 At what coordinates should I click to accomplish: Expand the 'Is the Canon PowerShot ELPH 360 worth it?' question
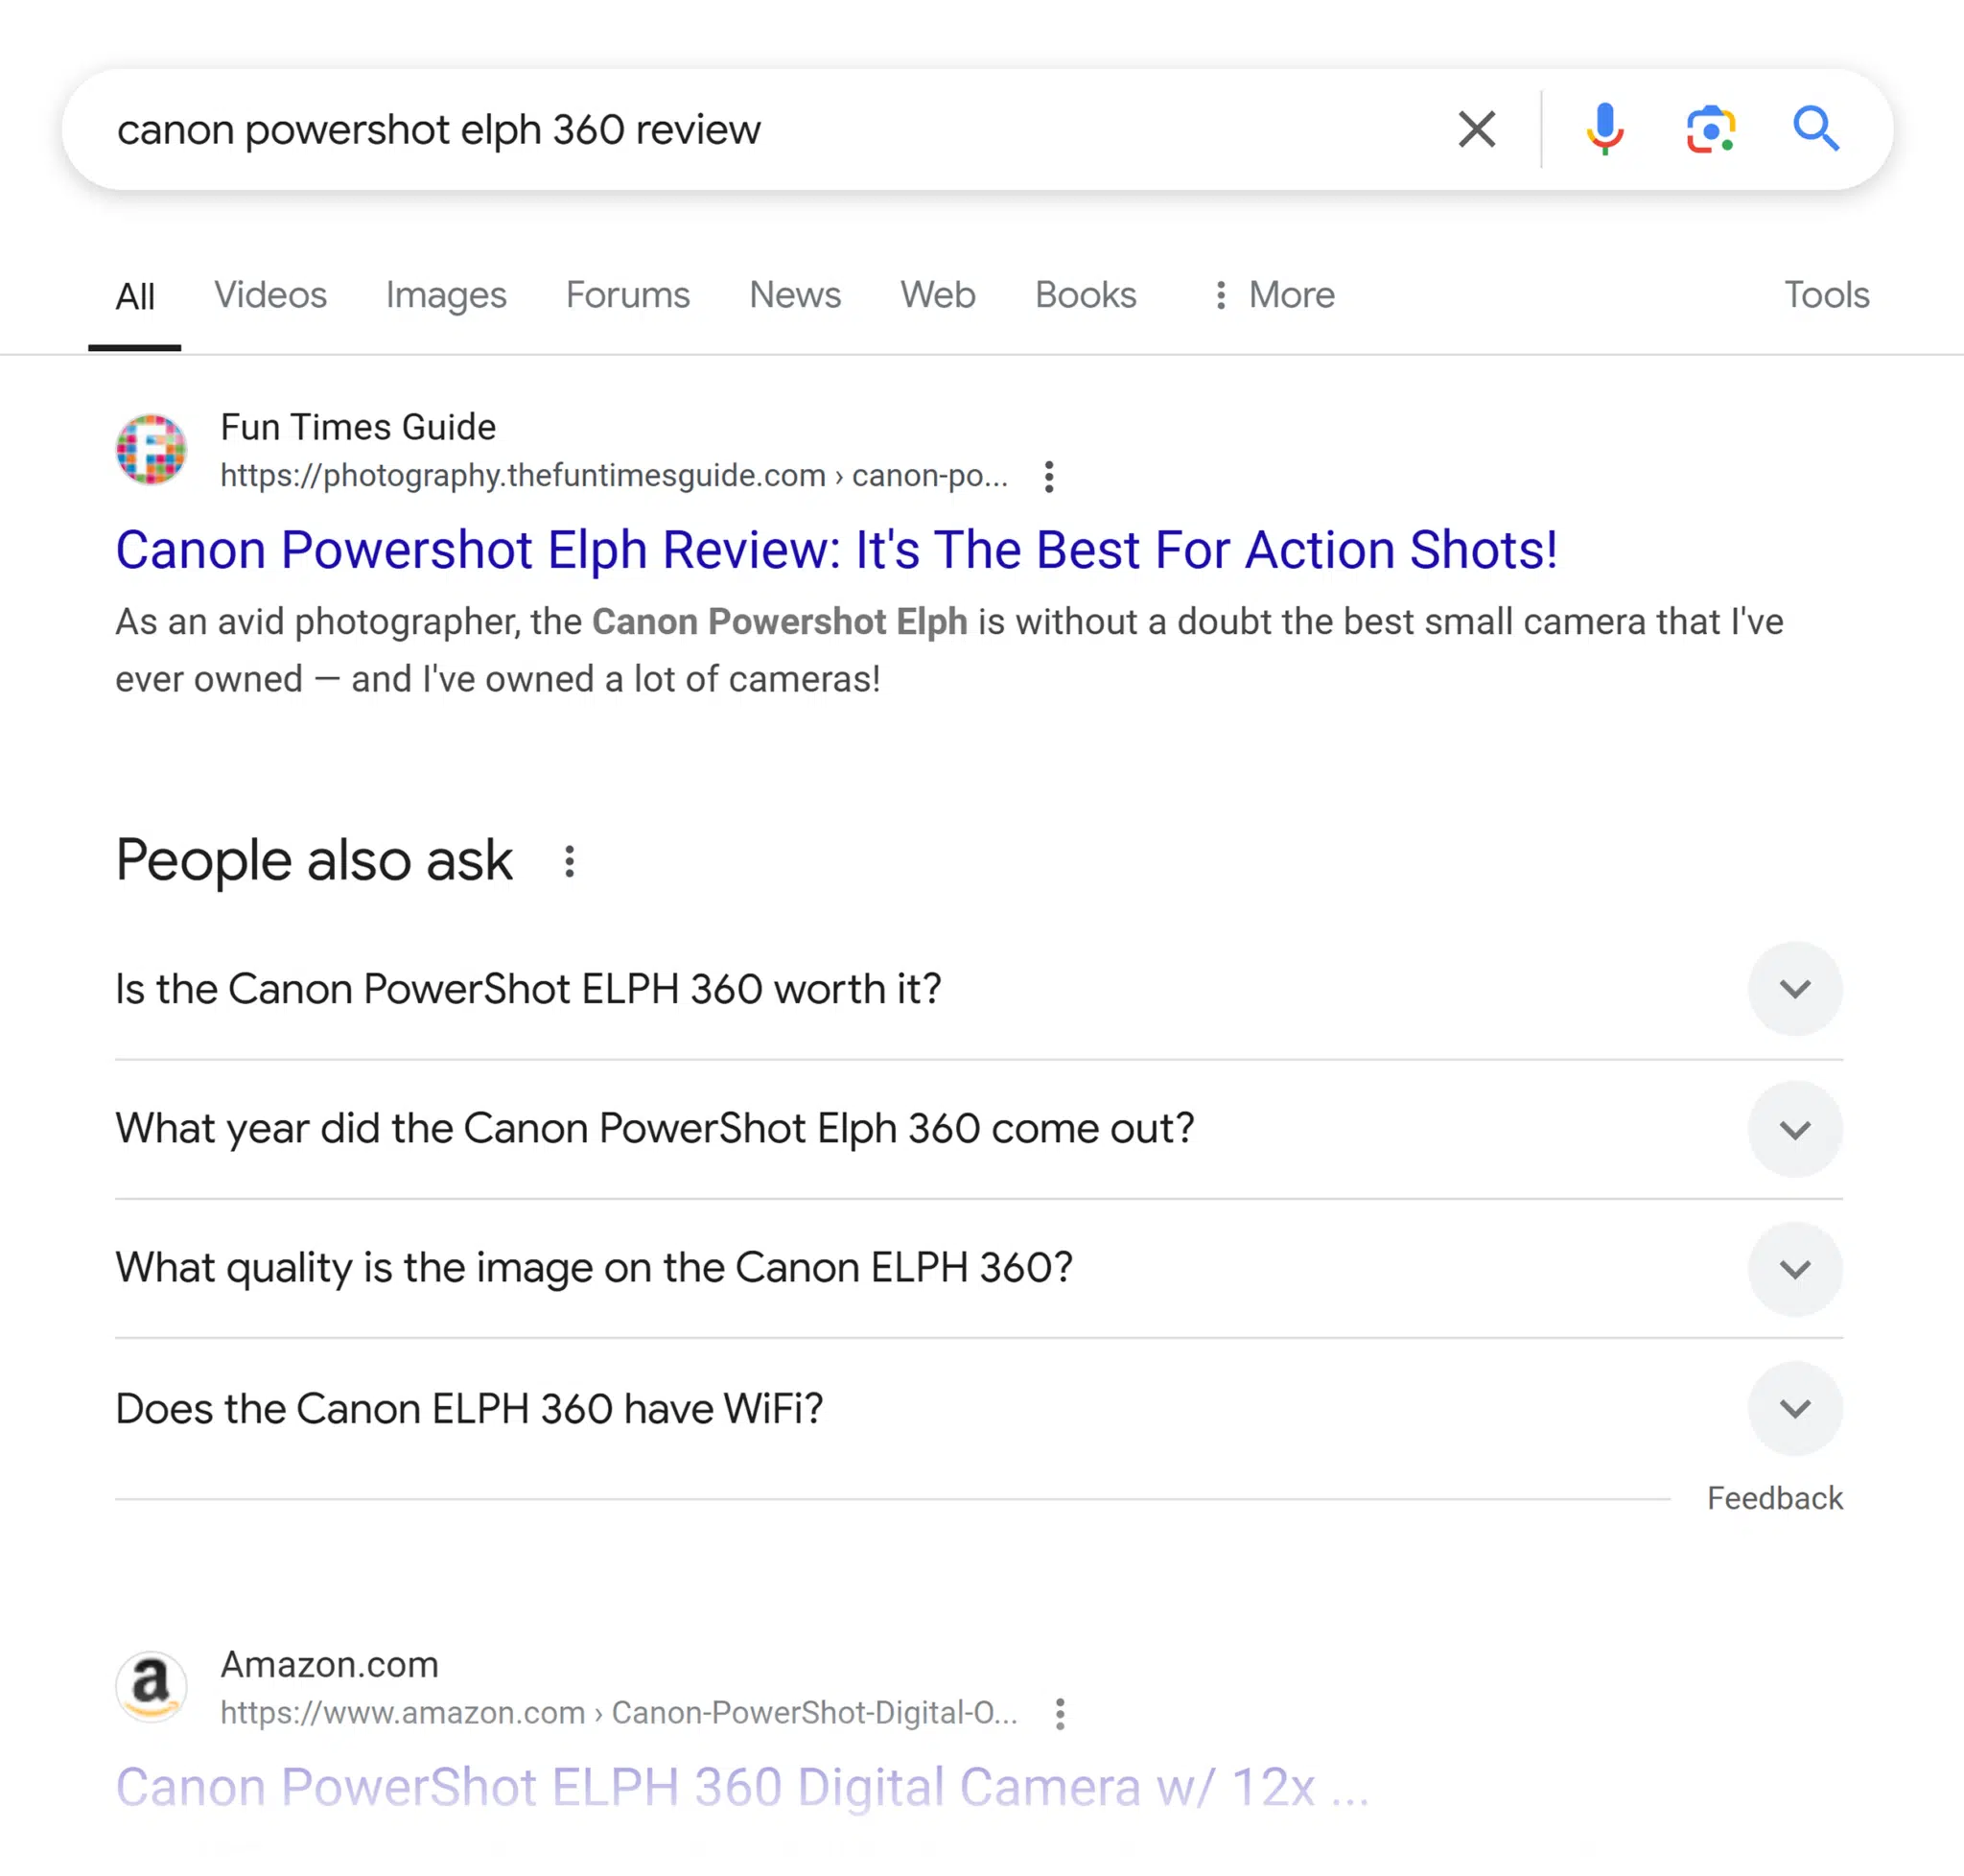click(x=1795, y=987)
